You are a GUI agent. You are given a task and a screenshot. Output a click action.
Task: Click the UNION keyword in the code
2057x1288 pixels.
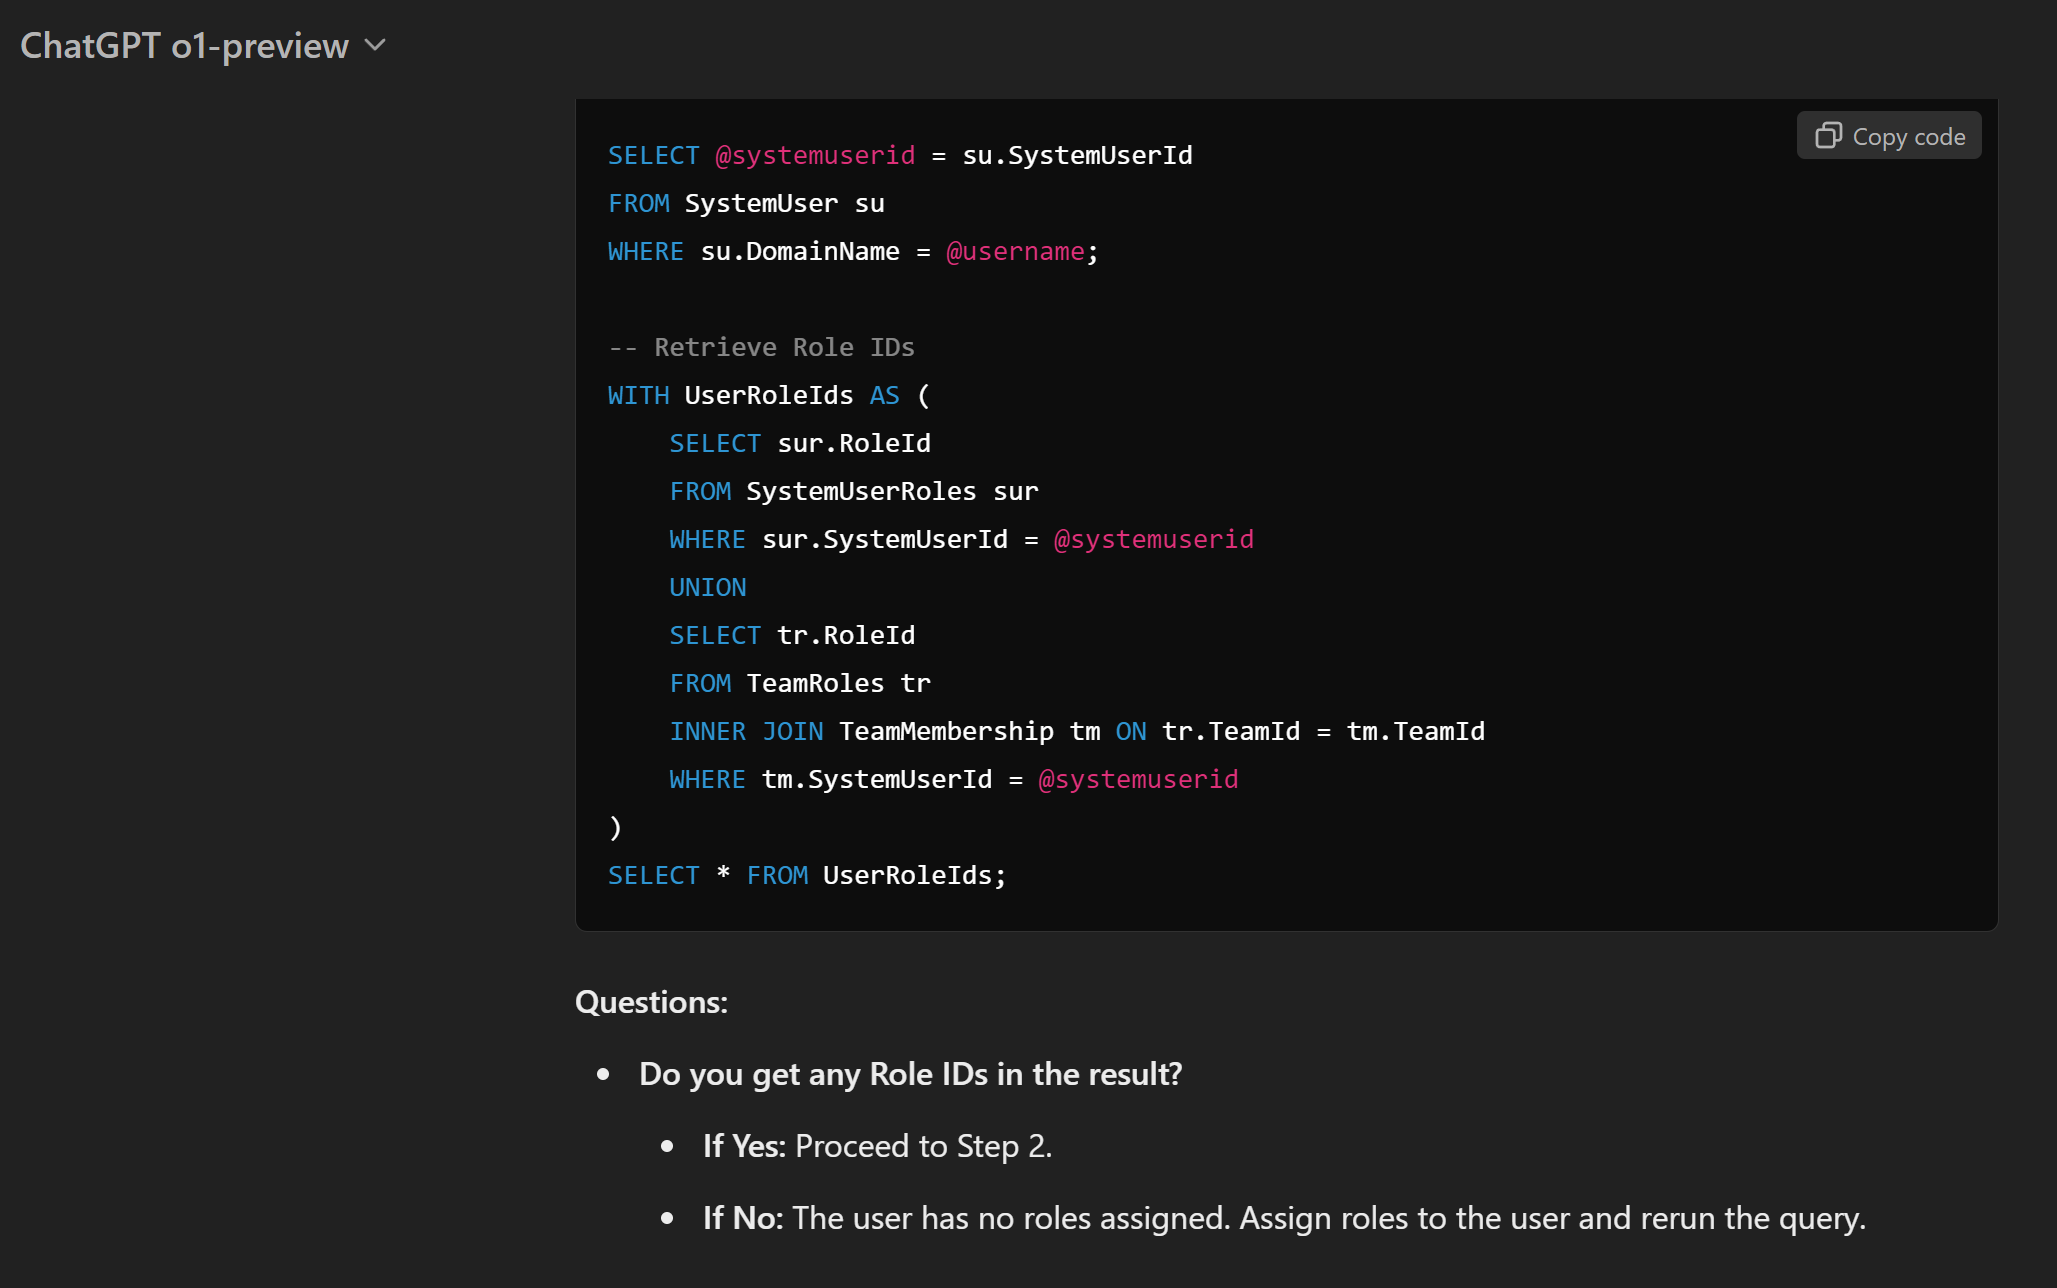708,587
